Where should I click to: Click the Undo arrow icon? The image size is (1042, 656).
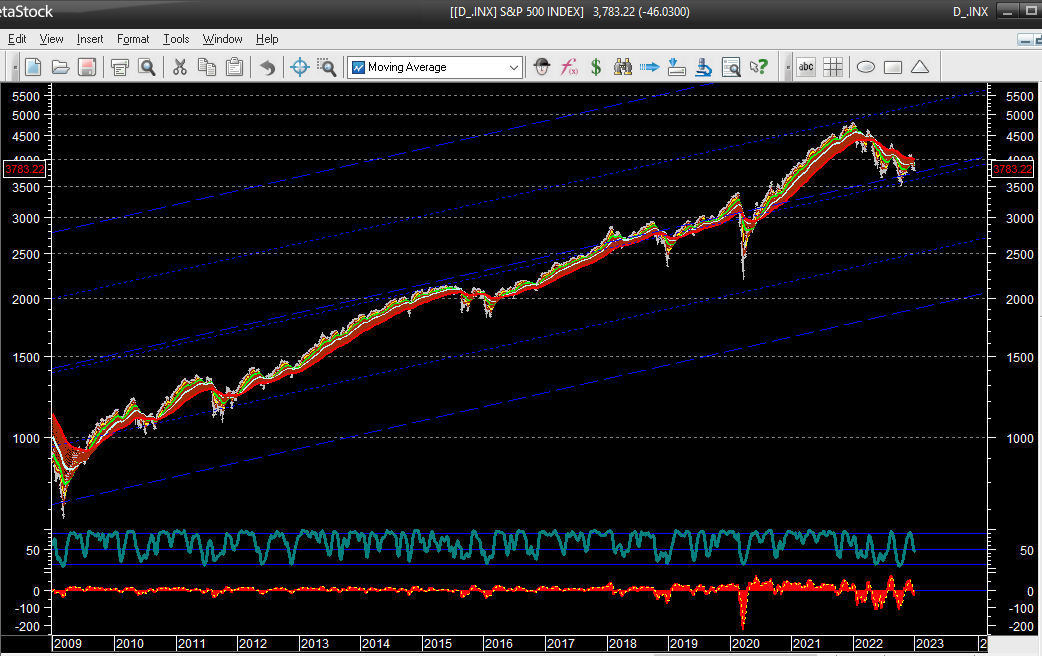tap(267, 67)
